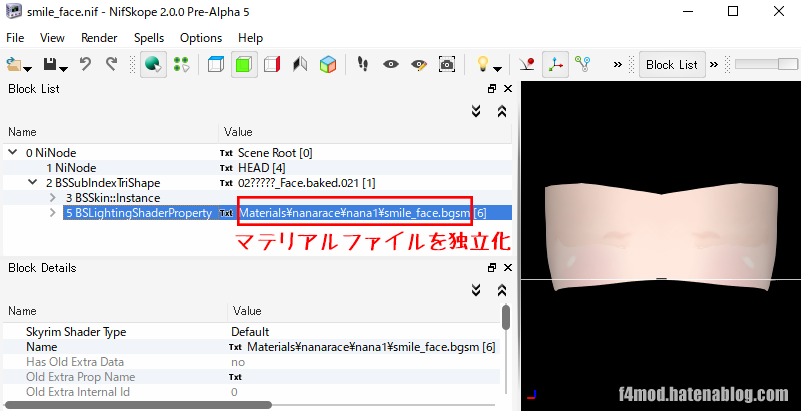Expand the 5 BSLightingShaderProperty row
This screenshot has height=411, width=801.
(x=53, y=212)
